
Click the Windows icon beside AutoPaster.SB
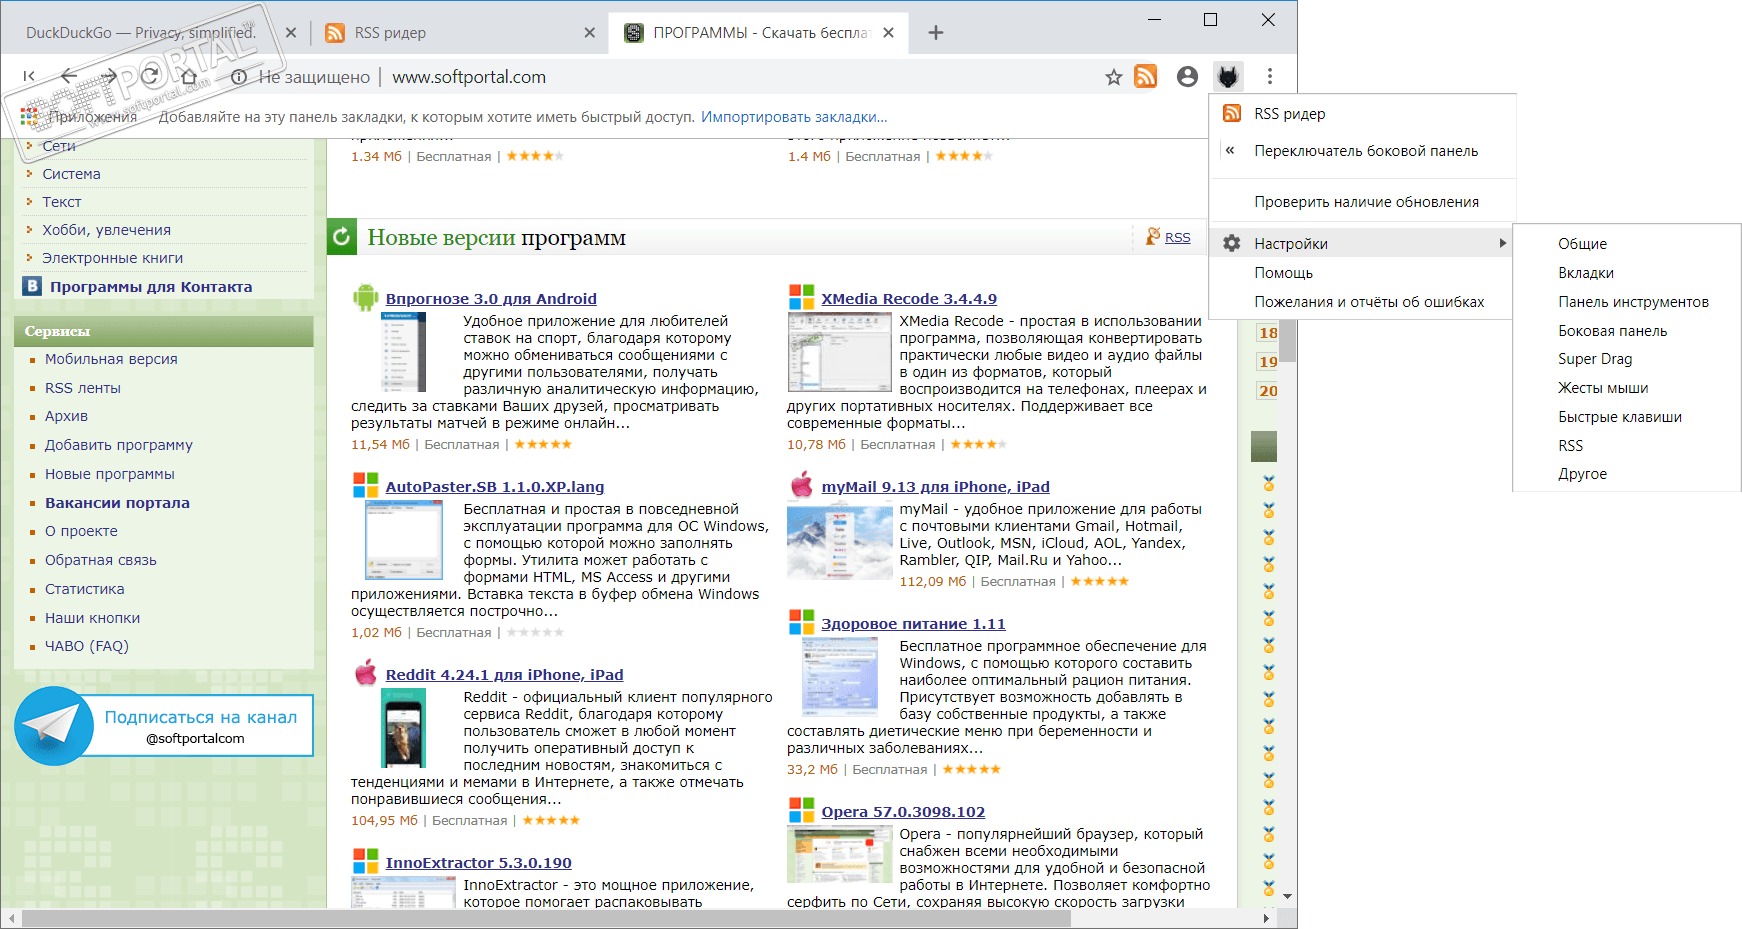pos(365,485)
